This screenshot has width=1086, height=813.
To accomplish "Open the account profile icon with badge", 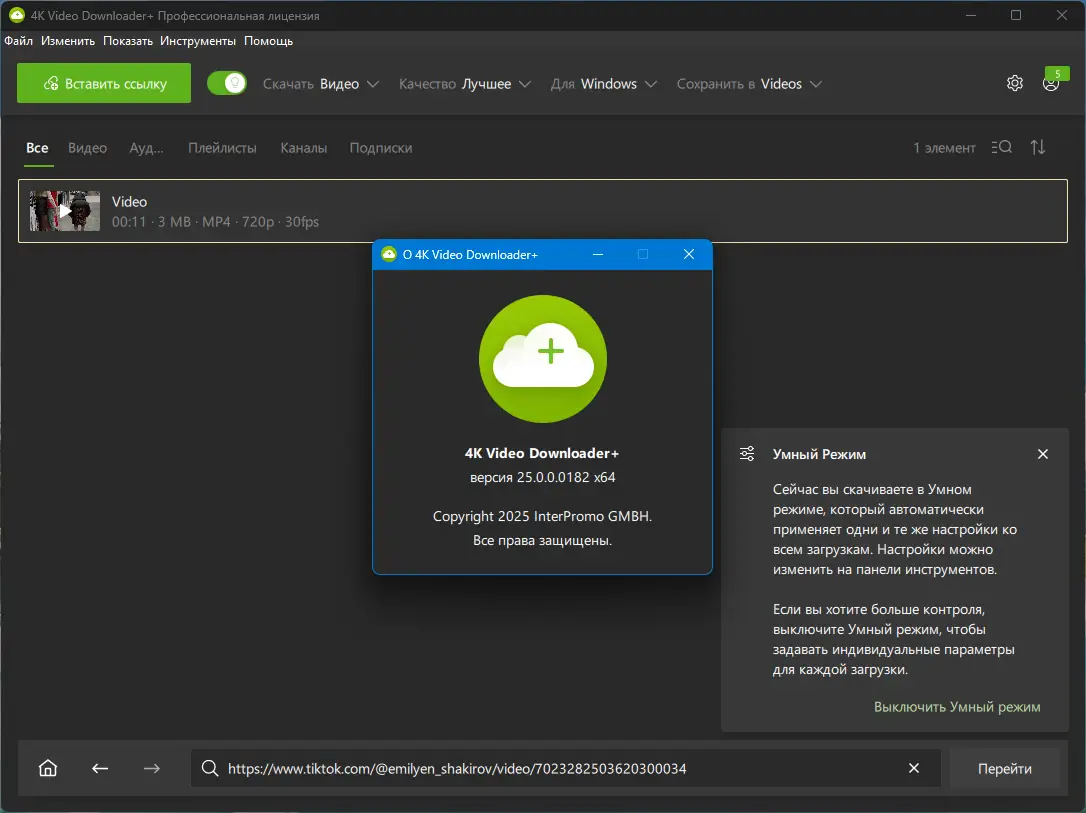I will [1051, 84].
